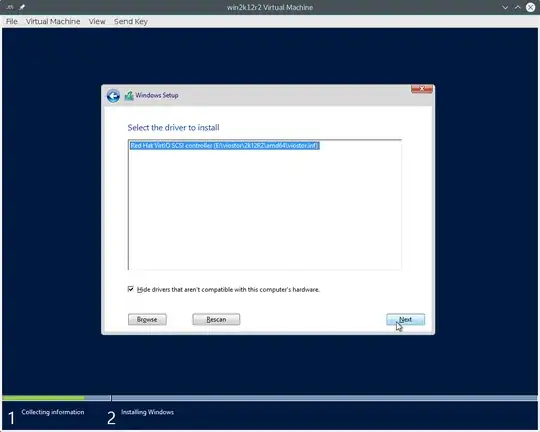The height and width of the screenshot is (432, 540).
Task: Click the Installing Windows step label
Action: [x=147, y=412]
